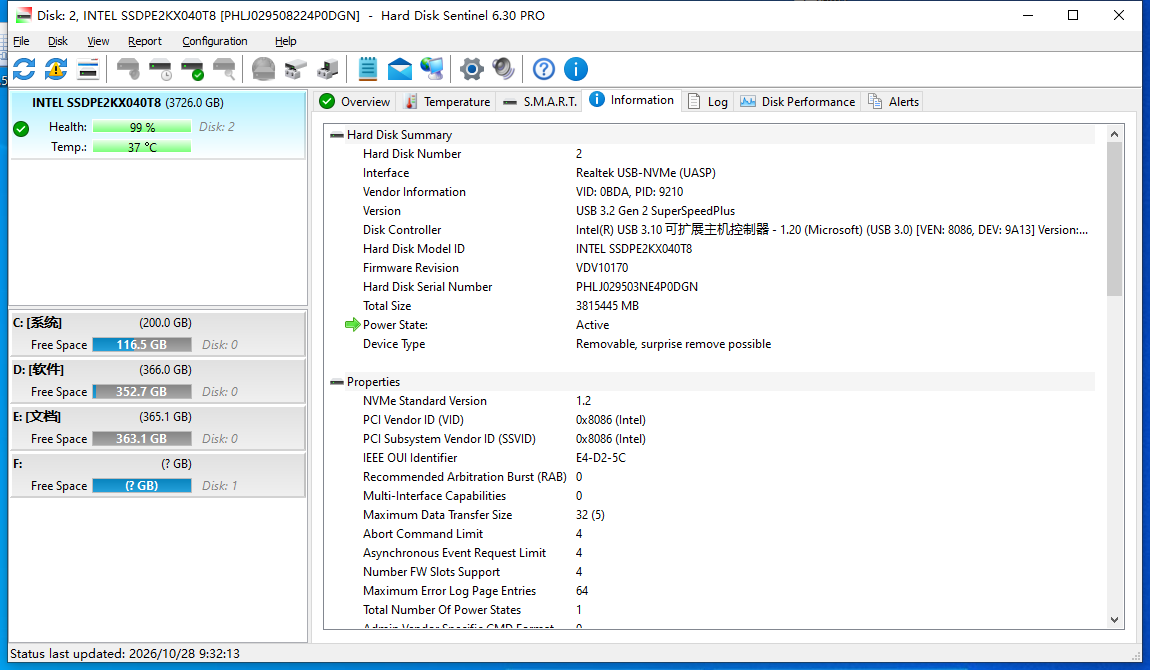Image resolution: width=1150 pixels, height=670 pixels.
Task: Click the blue info circle toolbar icon
Action: [576, 70]
